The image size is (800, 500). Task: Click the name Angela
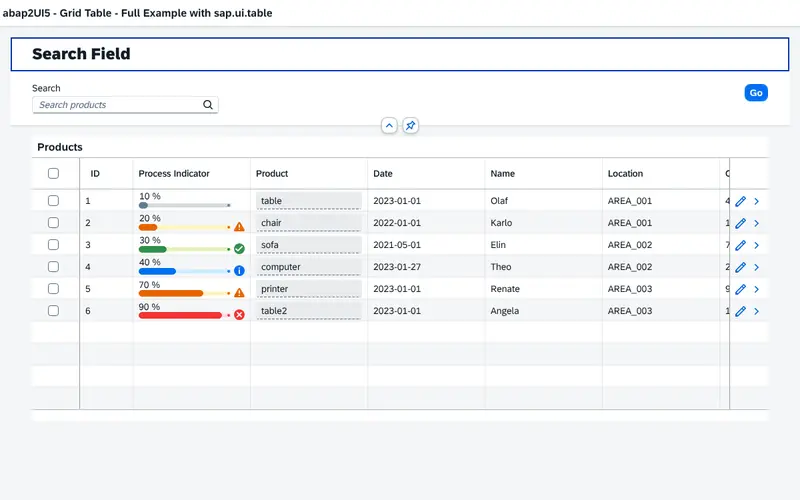505,310
